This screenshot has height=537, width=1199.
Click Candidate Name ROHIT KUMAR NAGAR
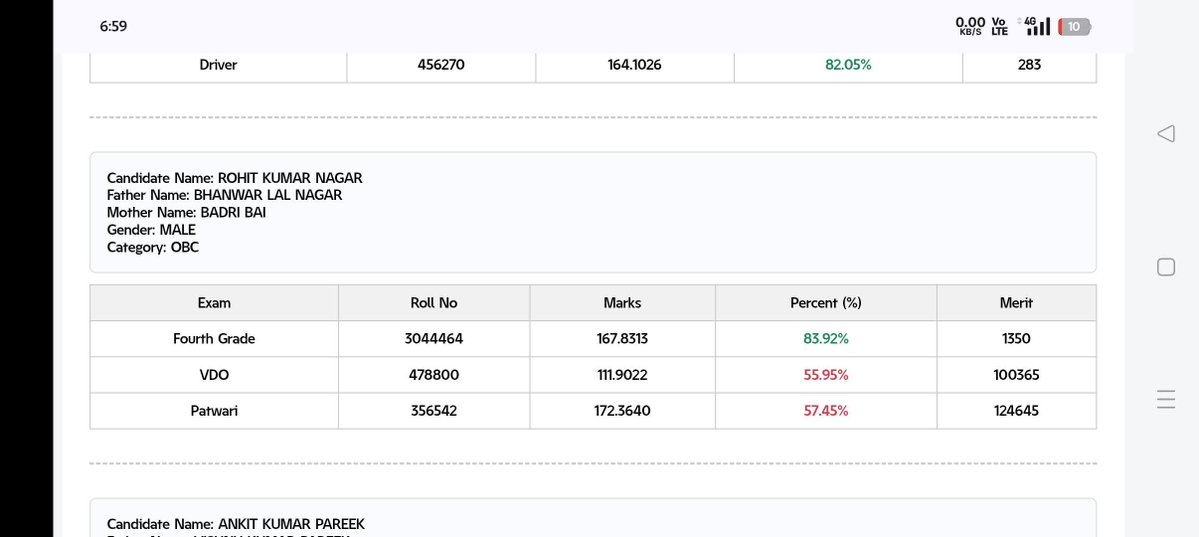[235, 178]
